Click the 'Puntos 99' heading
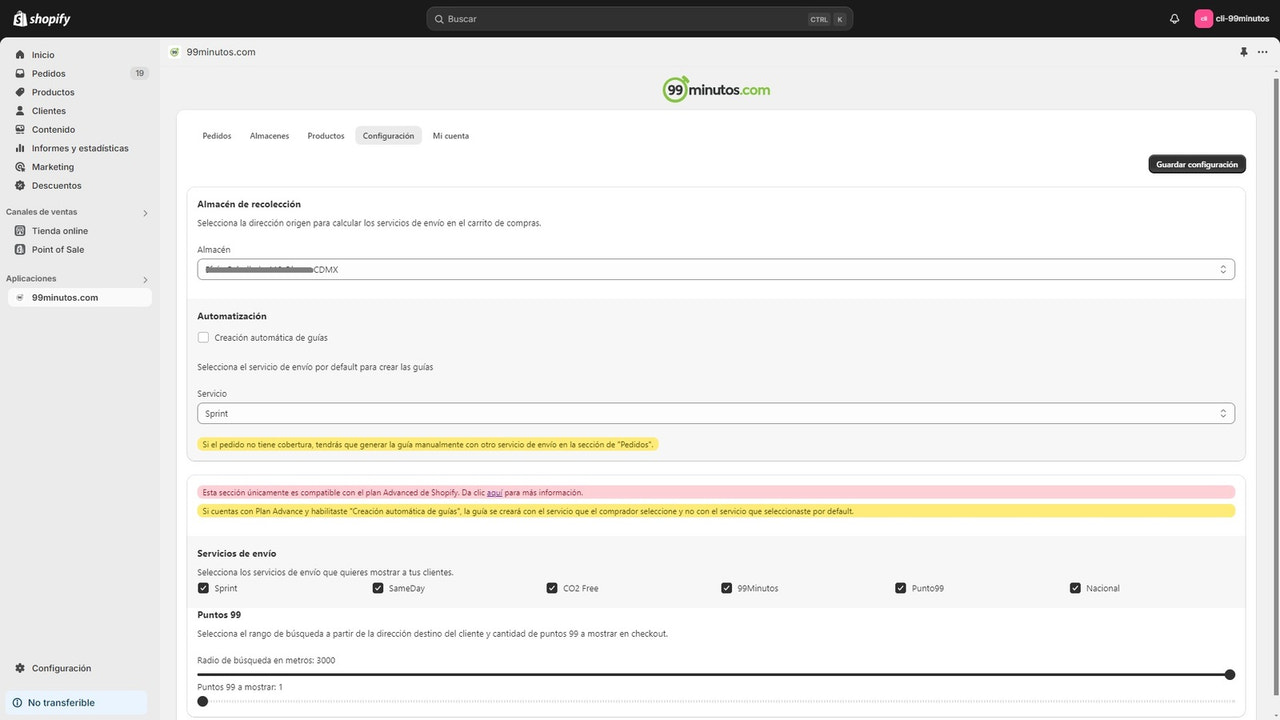1280x720 pixels. (219, 615)
